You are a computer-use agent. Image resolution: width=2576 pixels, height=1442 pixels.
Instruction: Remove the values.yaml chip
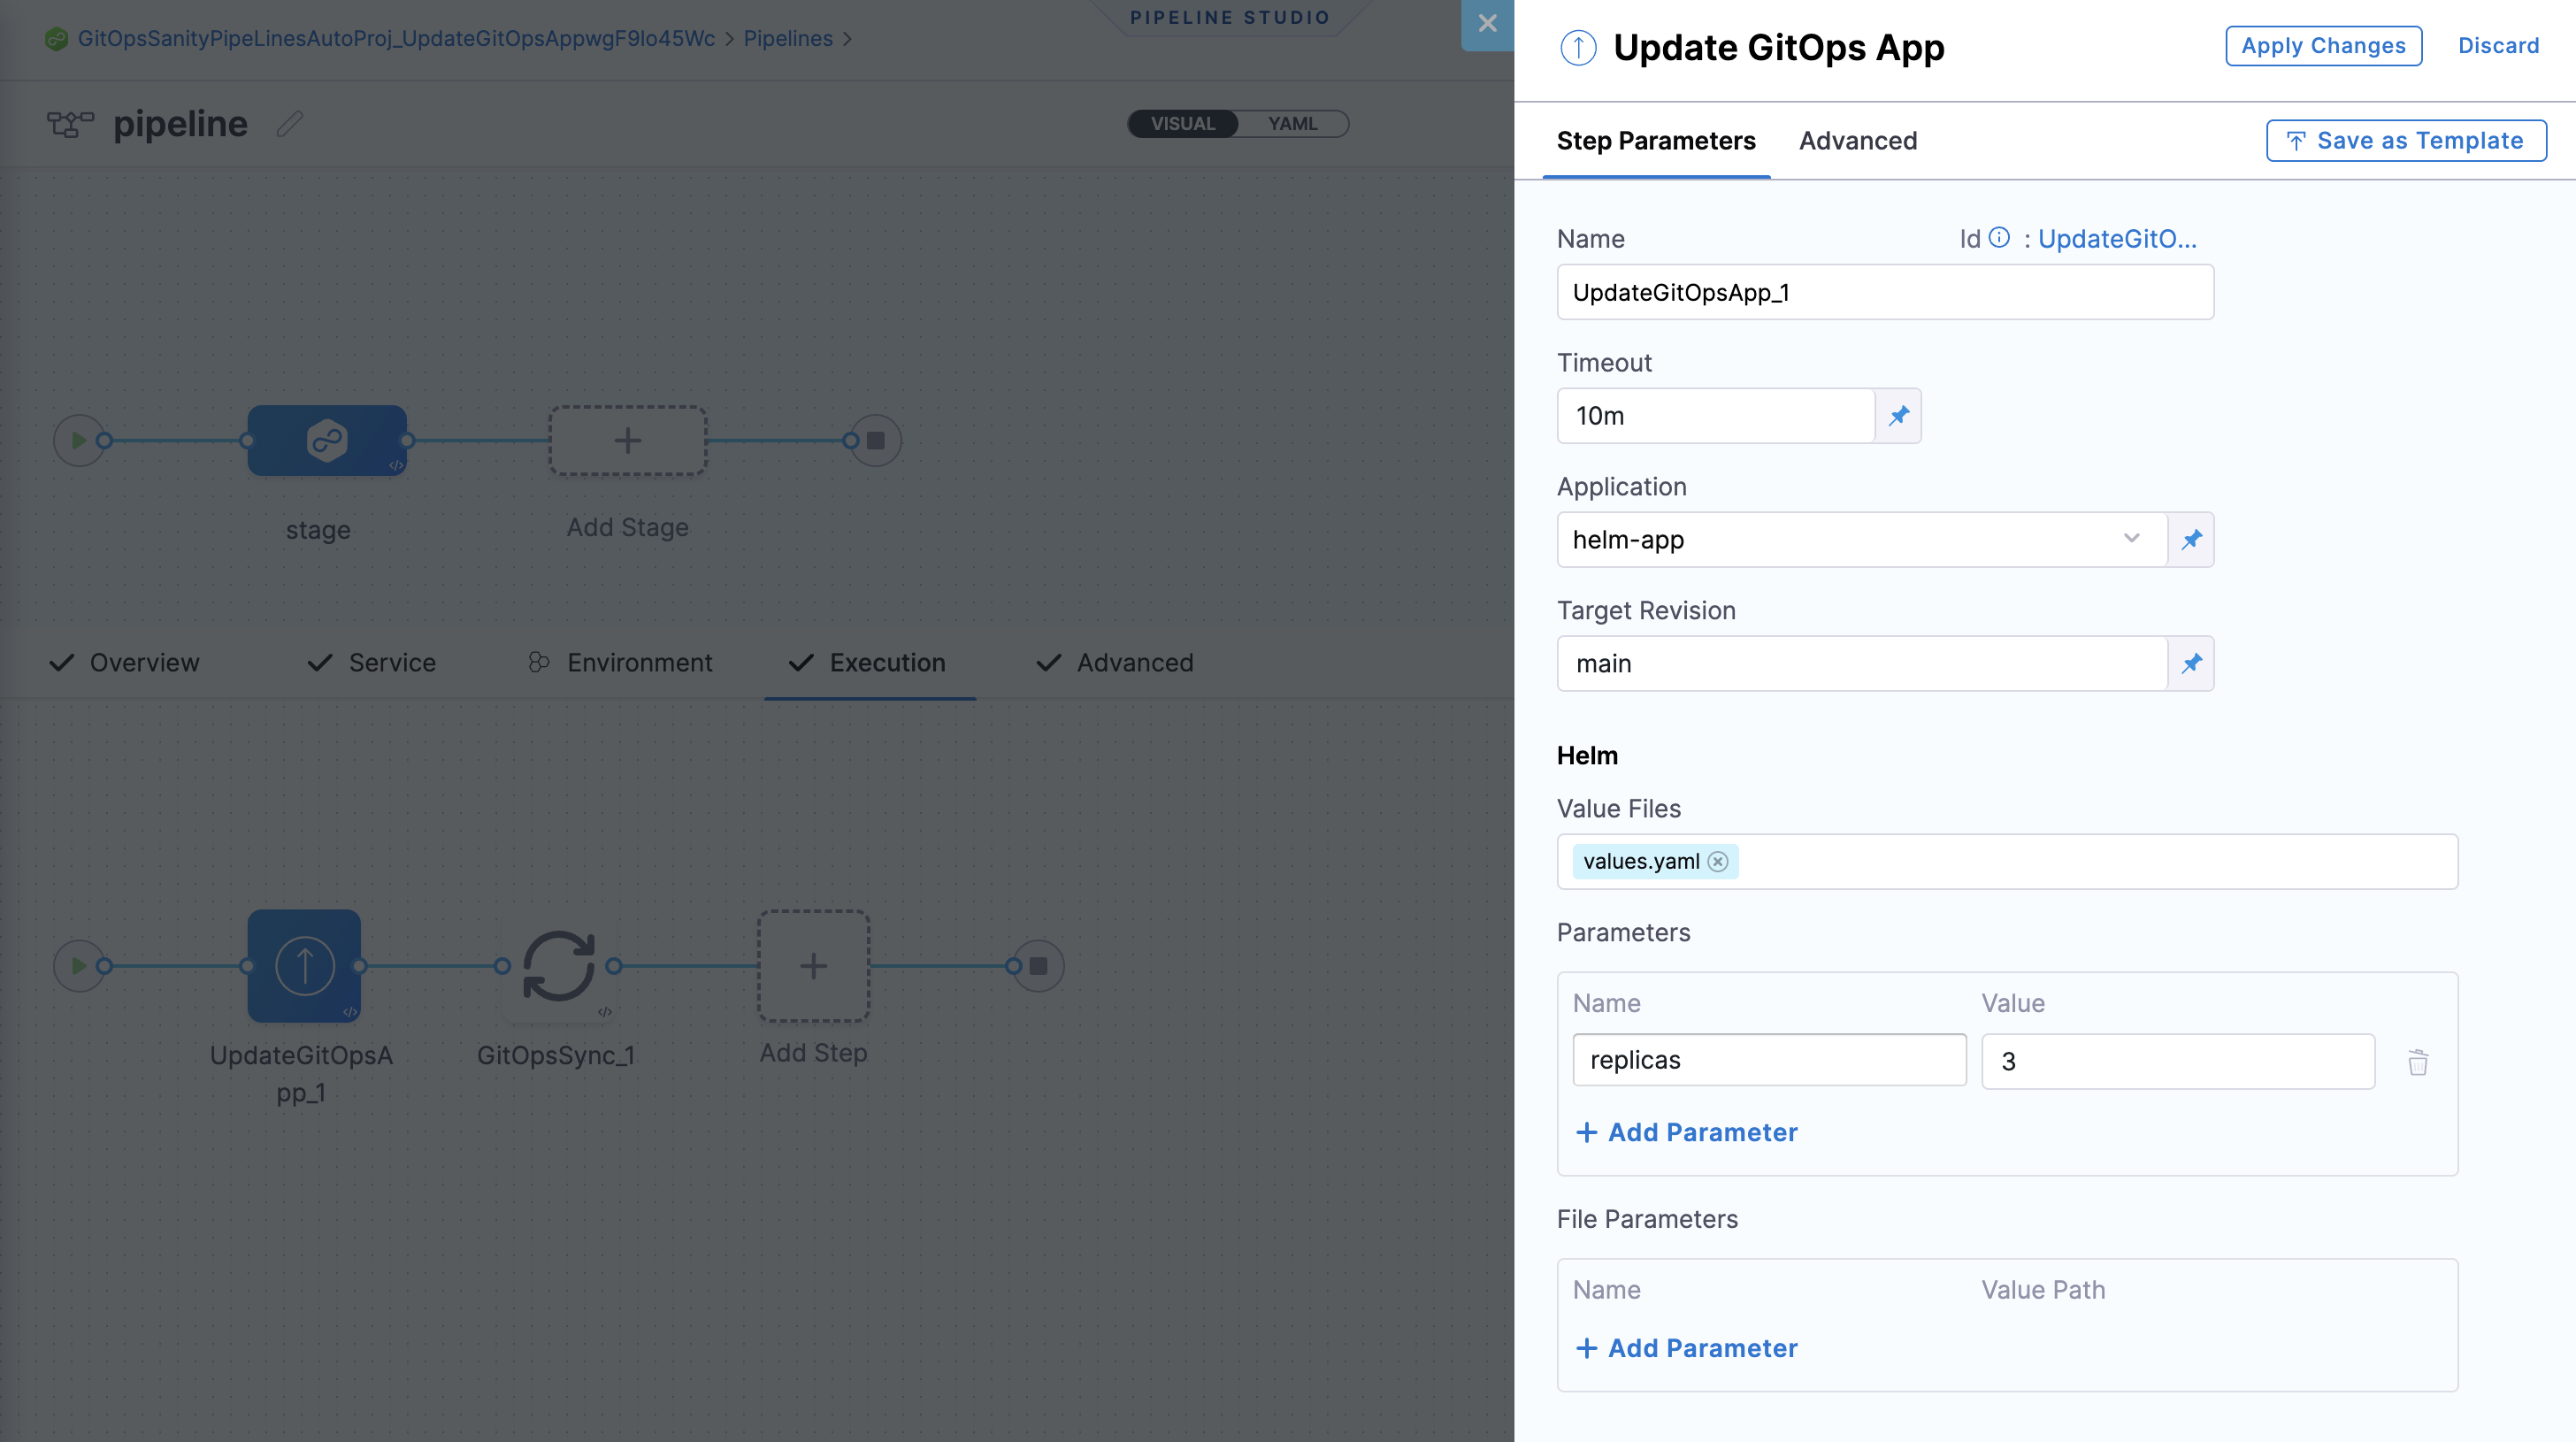pyautogui.click(x=1718, y=861)
